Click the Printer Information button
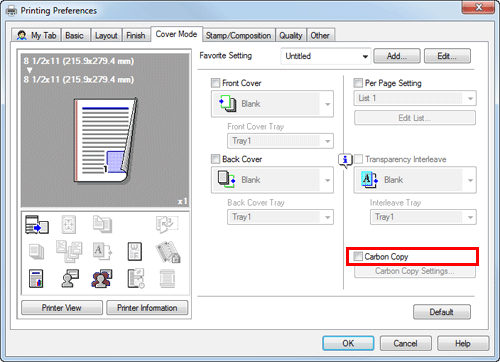The width and height of the screenshot is (500, 362). pos(147,308)
